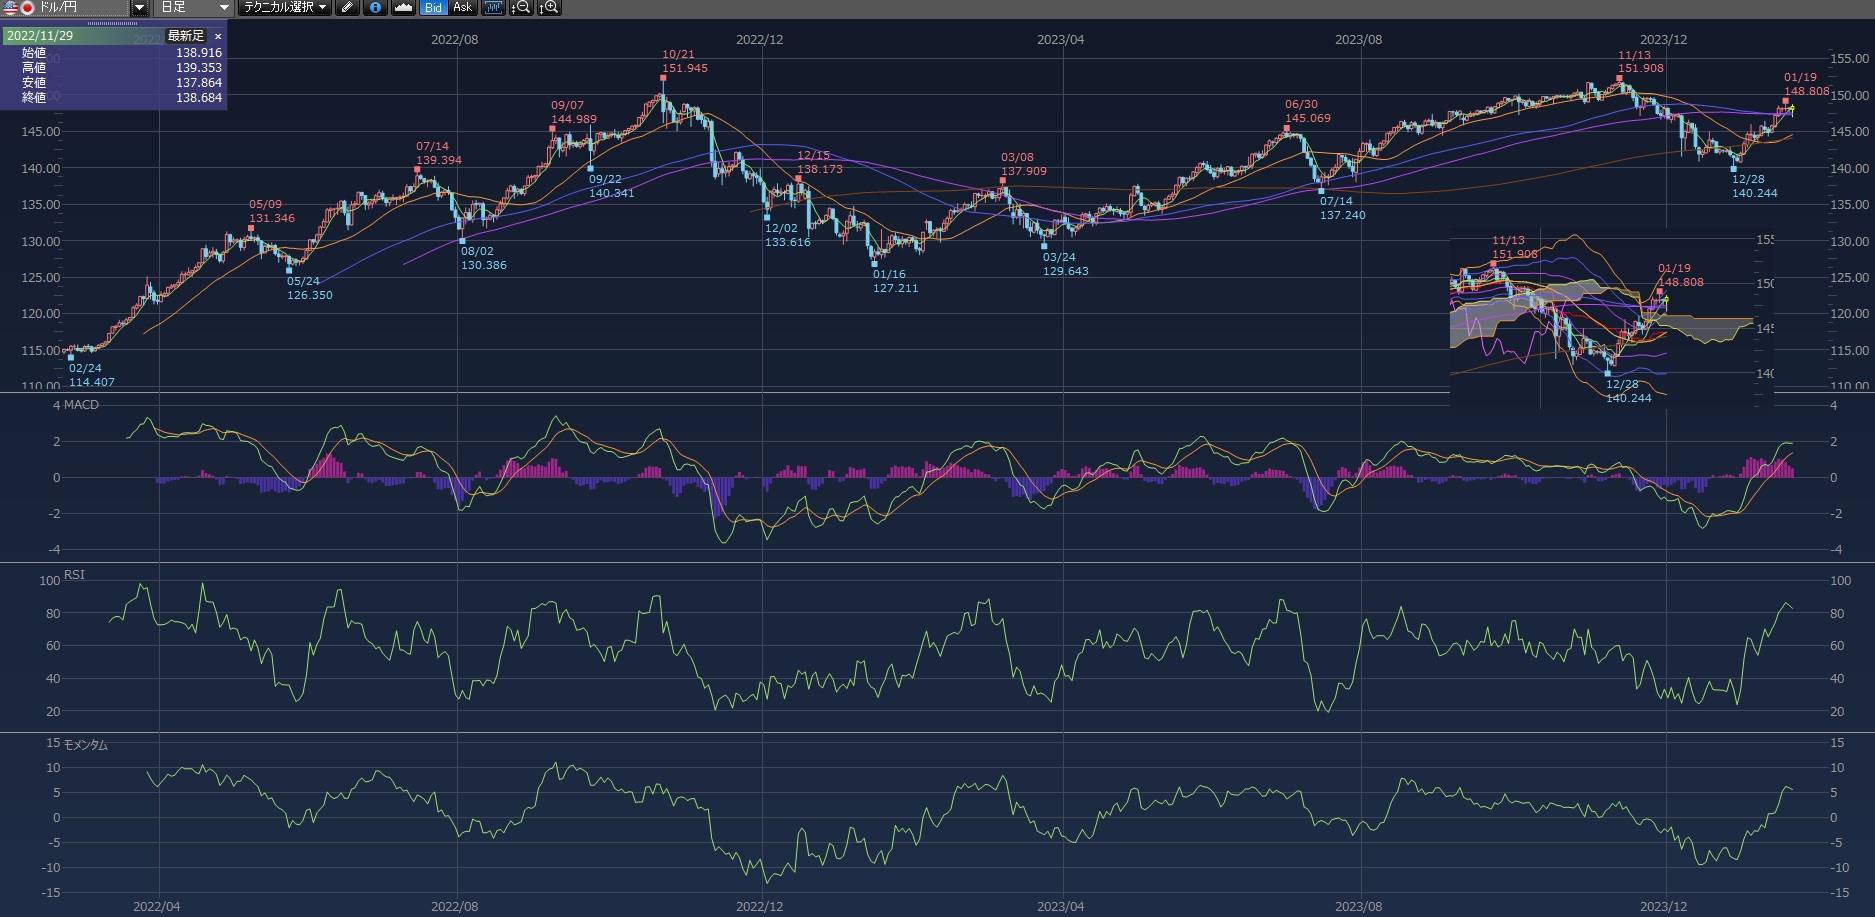Click the blue info icon

[x=375, y=8]
